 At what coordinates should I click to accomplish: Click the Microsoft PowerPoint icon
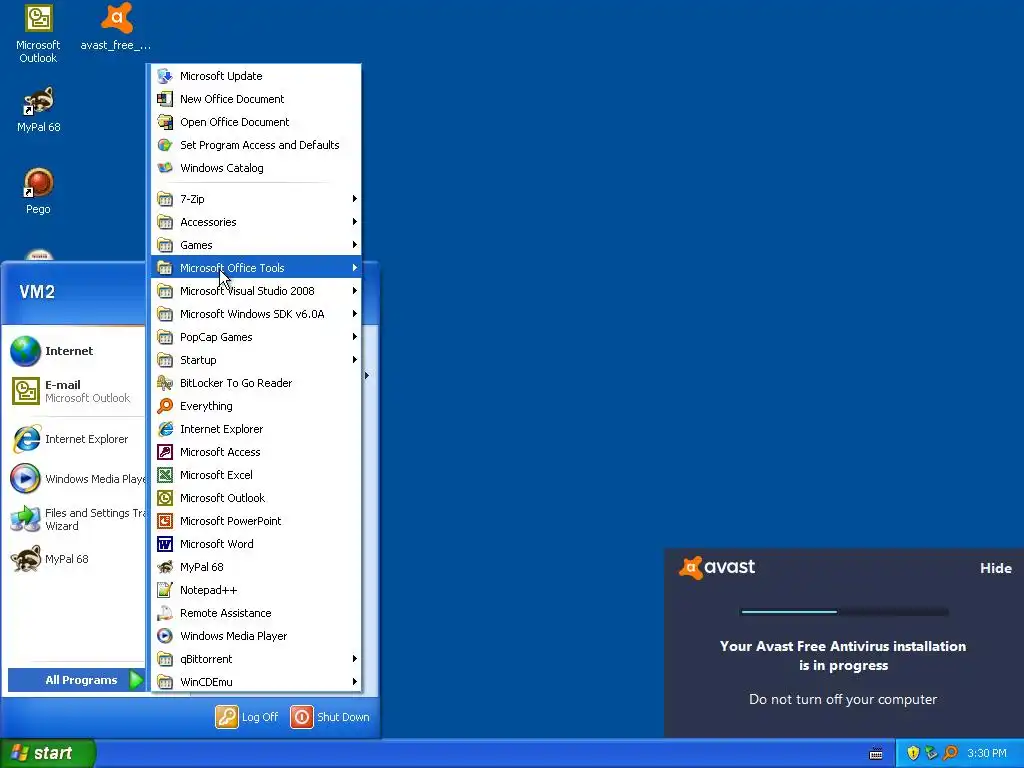tap(165, 521)
